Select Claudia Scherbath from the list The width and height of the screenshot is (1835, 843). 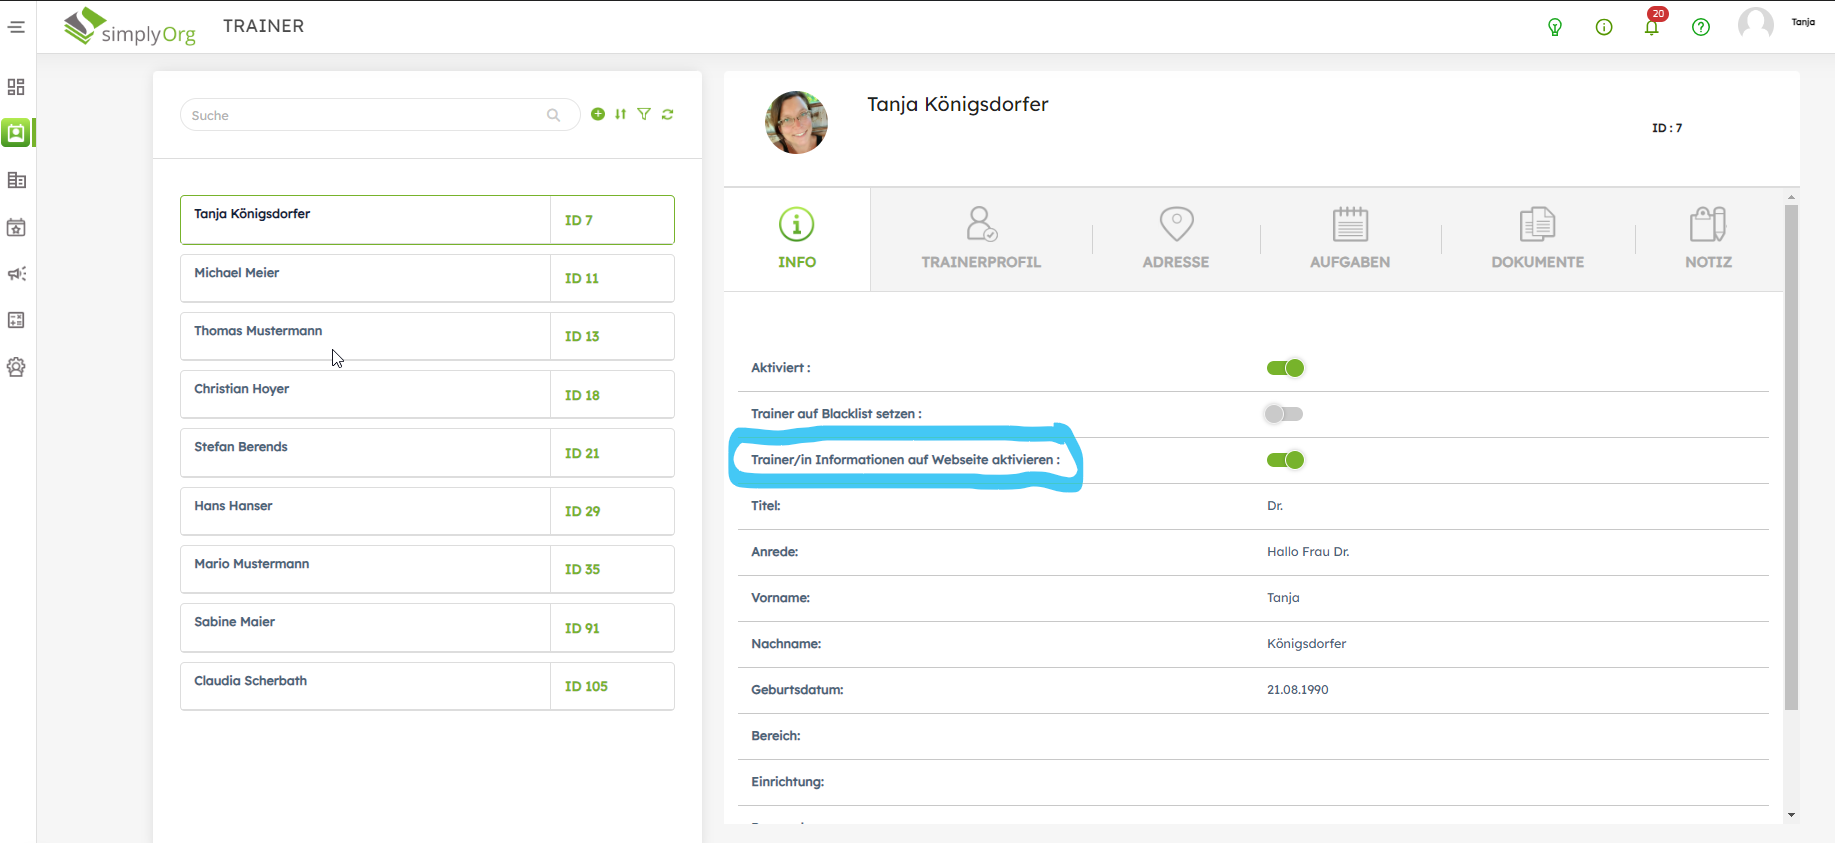tap(365, 686)
